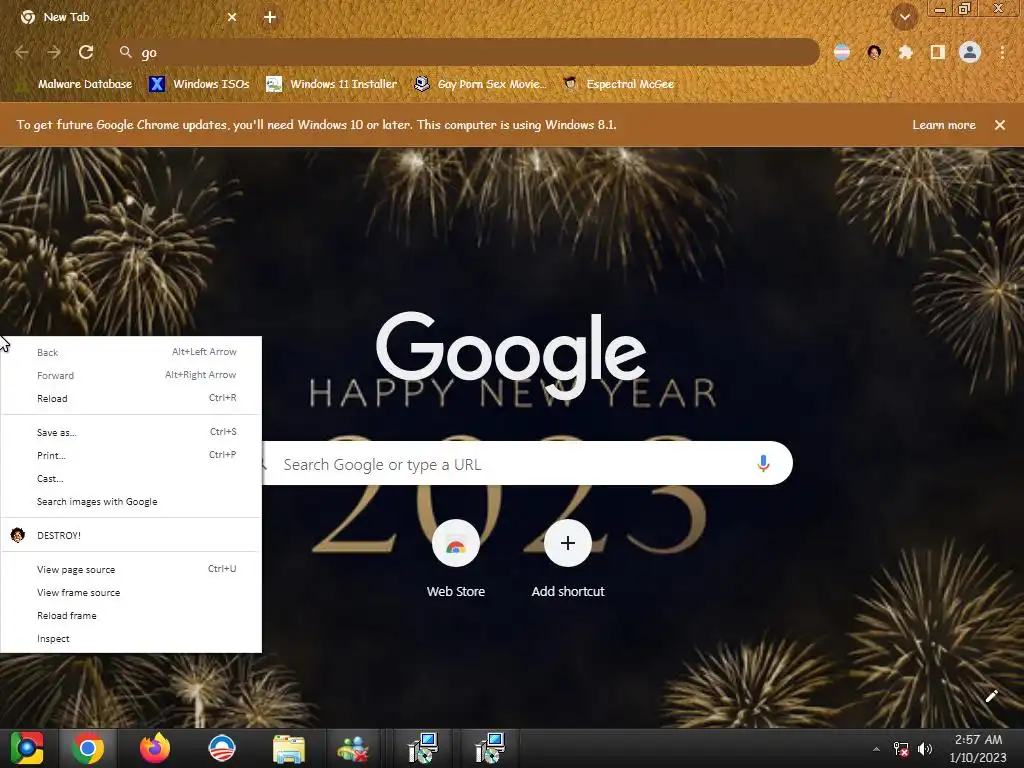Start voice search with the microphone icon
Image resolution: width=1024 pixels, height=768 pixels.
click(x=763, y=464)
